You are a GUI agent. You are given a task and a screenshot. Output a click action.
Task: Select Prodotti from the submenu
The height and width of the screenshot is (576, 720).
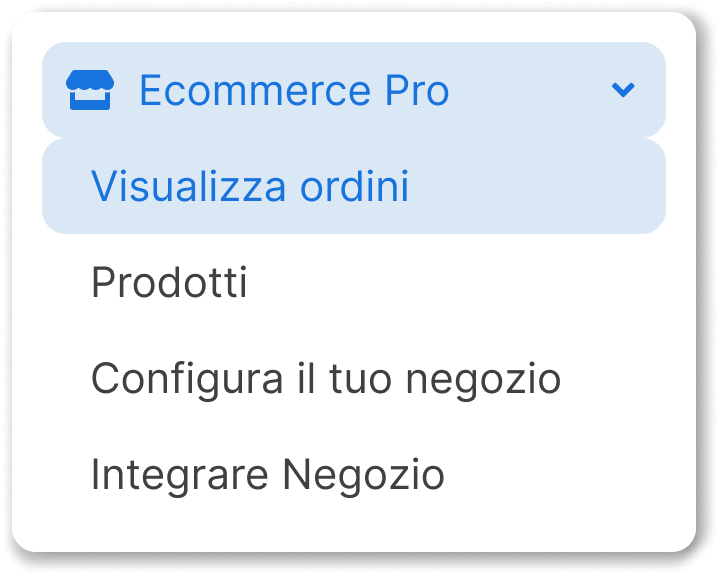point(354,282)
